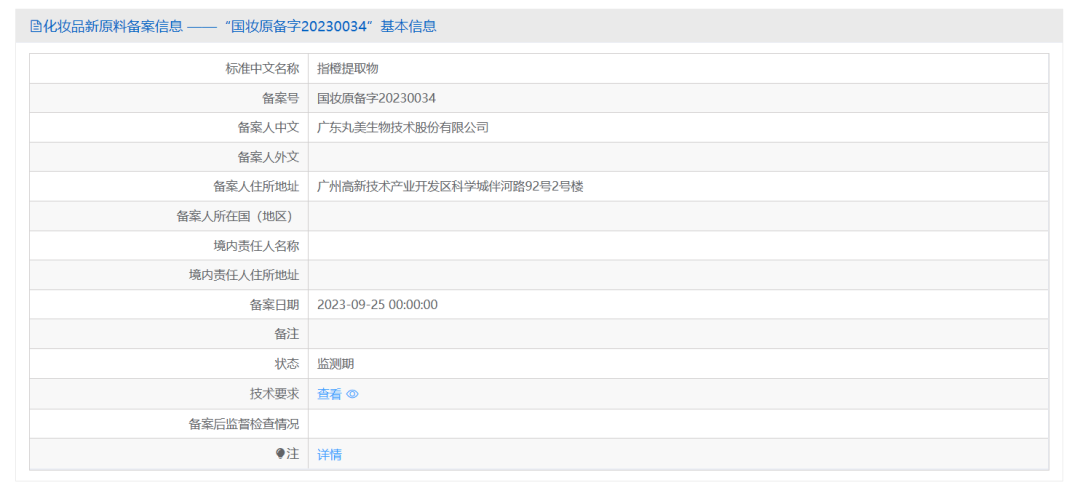Click the 标准中文名称 row label

(262, 69)
